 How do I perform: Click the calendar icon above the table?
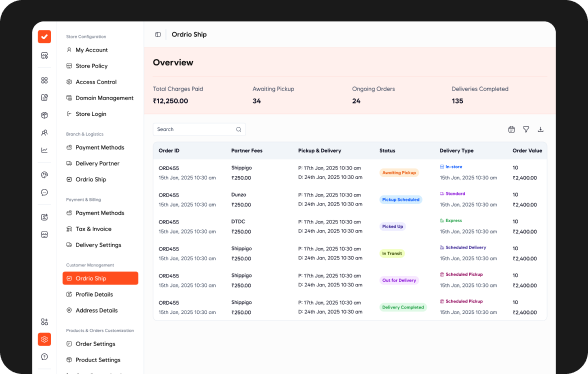pos(511,129)
